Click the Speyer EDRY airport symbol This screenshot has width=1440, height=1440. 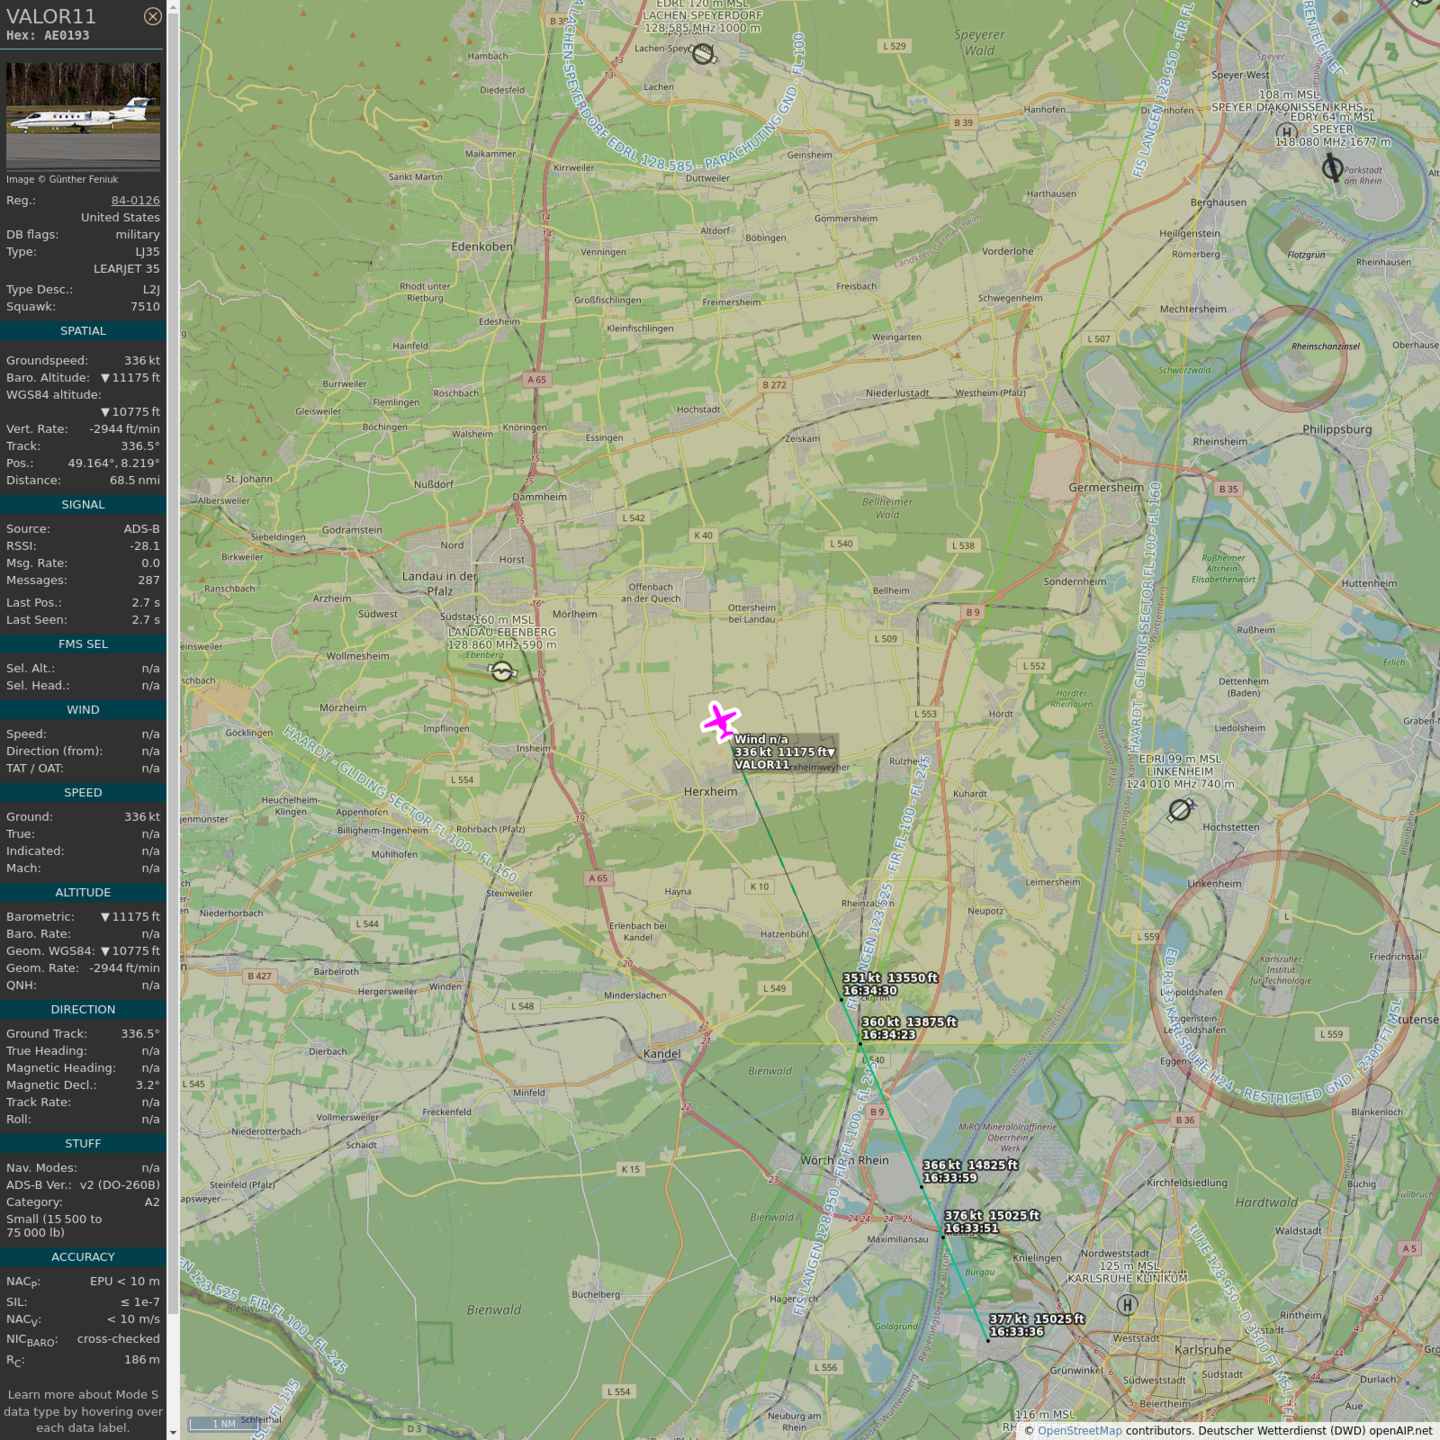(x=1332, y=168)
